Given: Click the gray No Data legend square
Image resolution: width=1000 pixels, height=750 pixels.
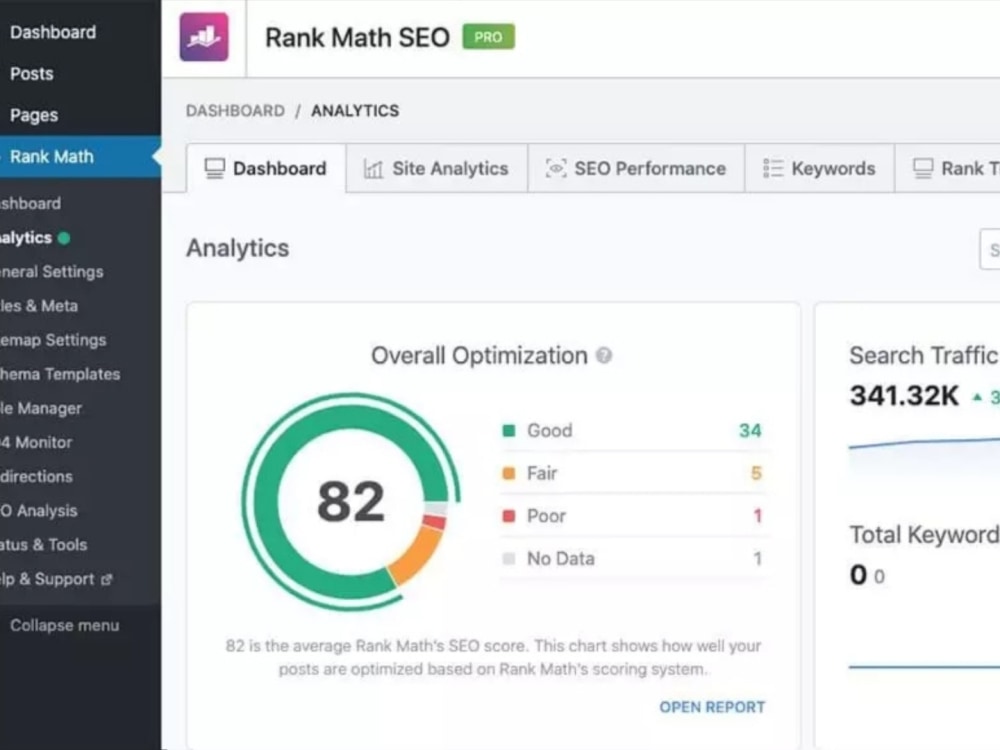Looking at the screenshot, I should tap(509, 559).
